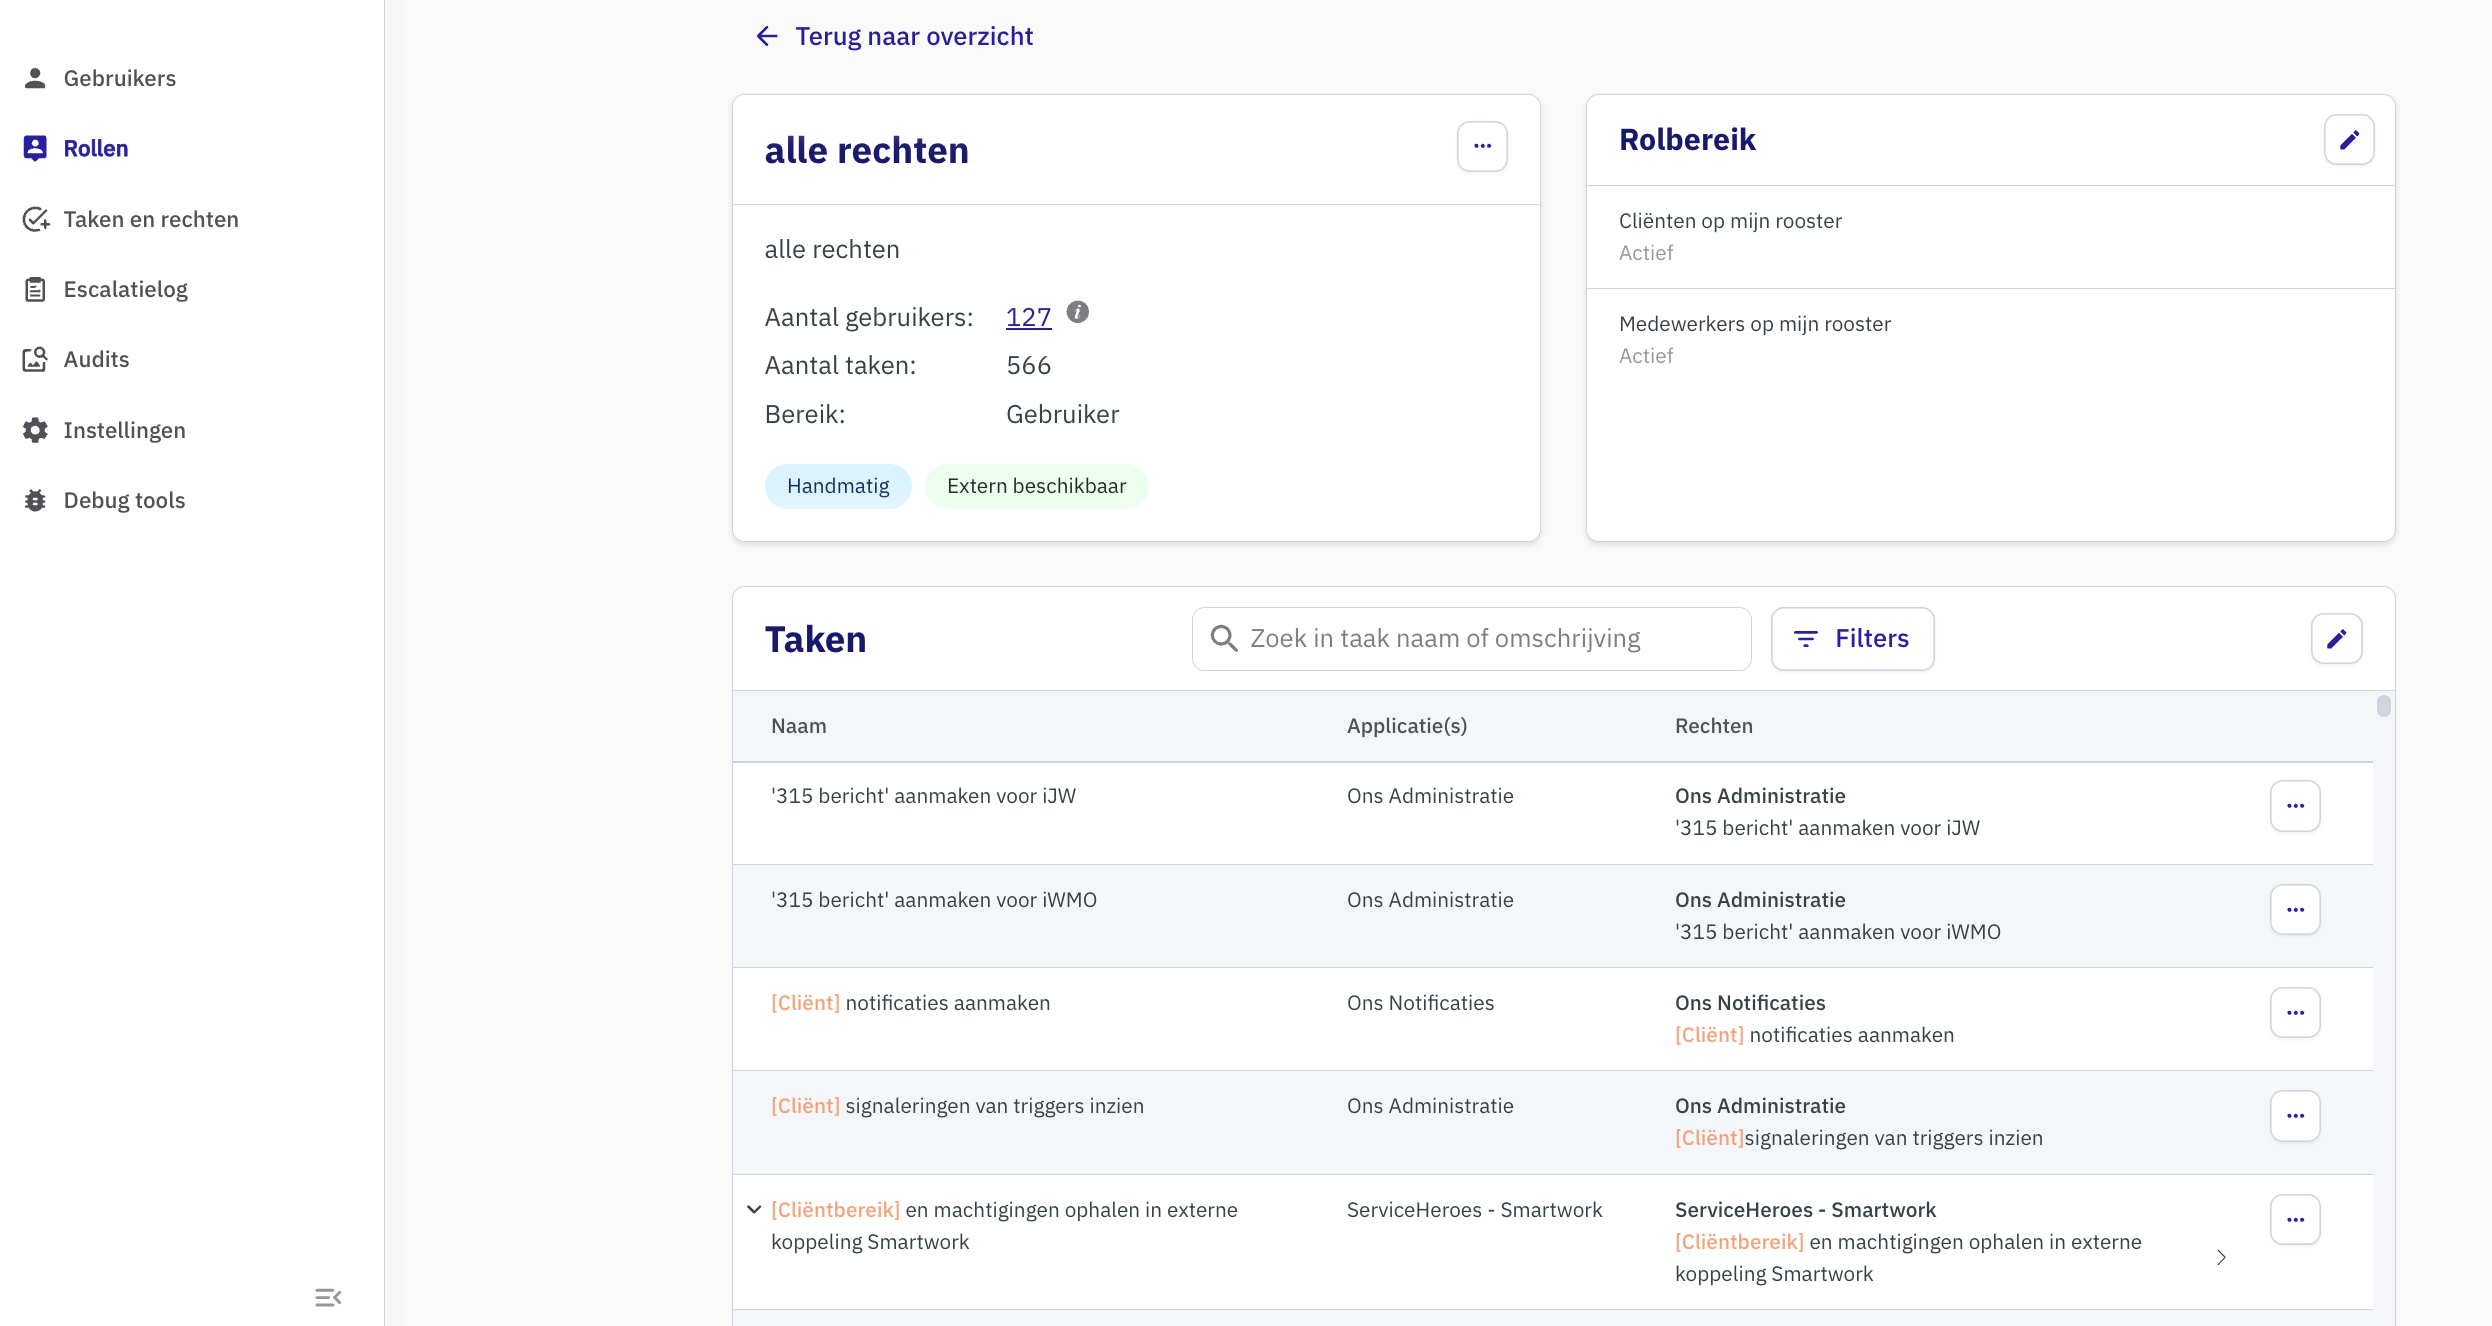Image resolution: width=2492 pixels, height=1326 pixels.
Task: Click [Cliënt] signaleringen van triggers inzien name
Action: click(957, 1106)
